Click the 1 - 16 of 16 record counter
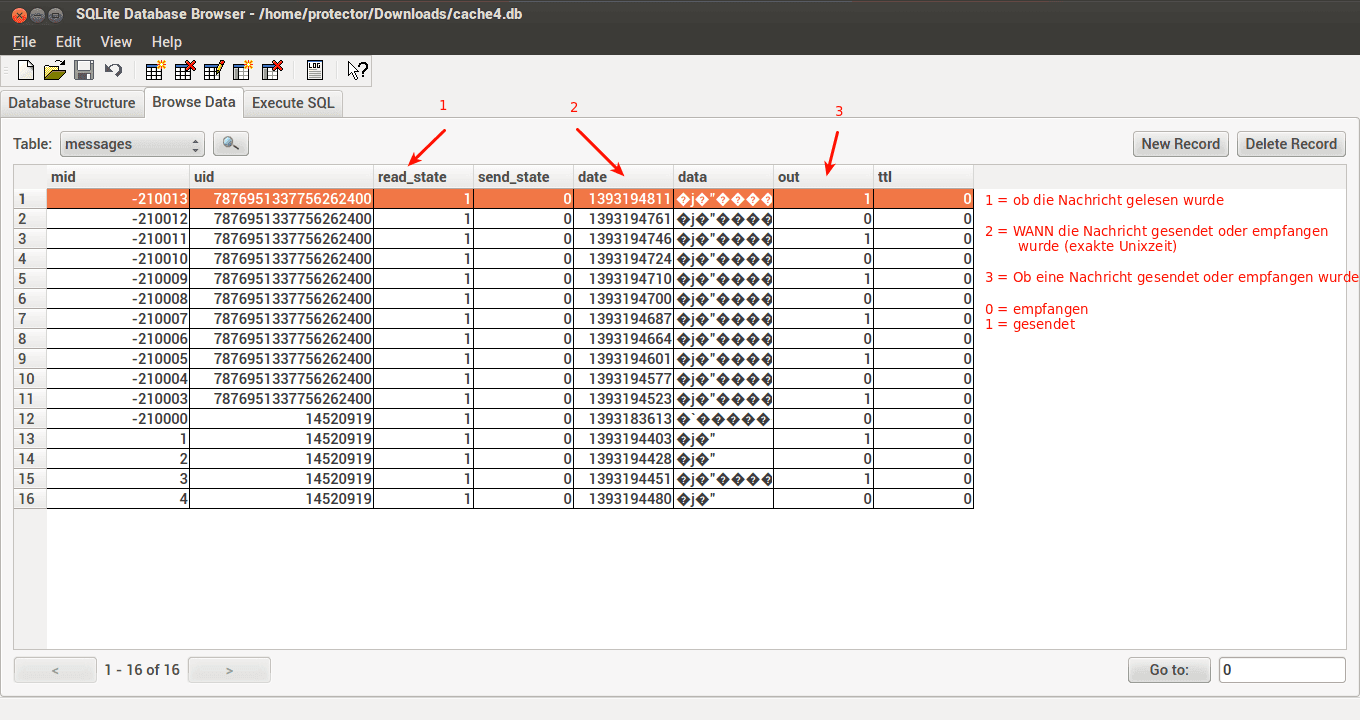The width and height of the screenshot is (1360, 720). [142, 670]
